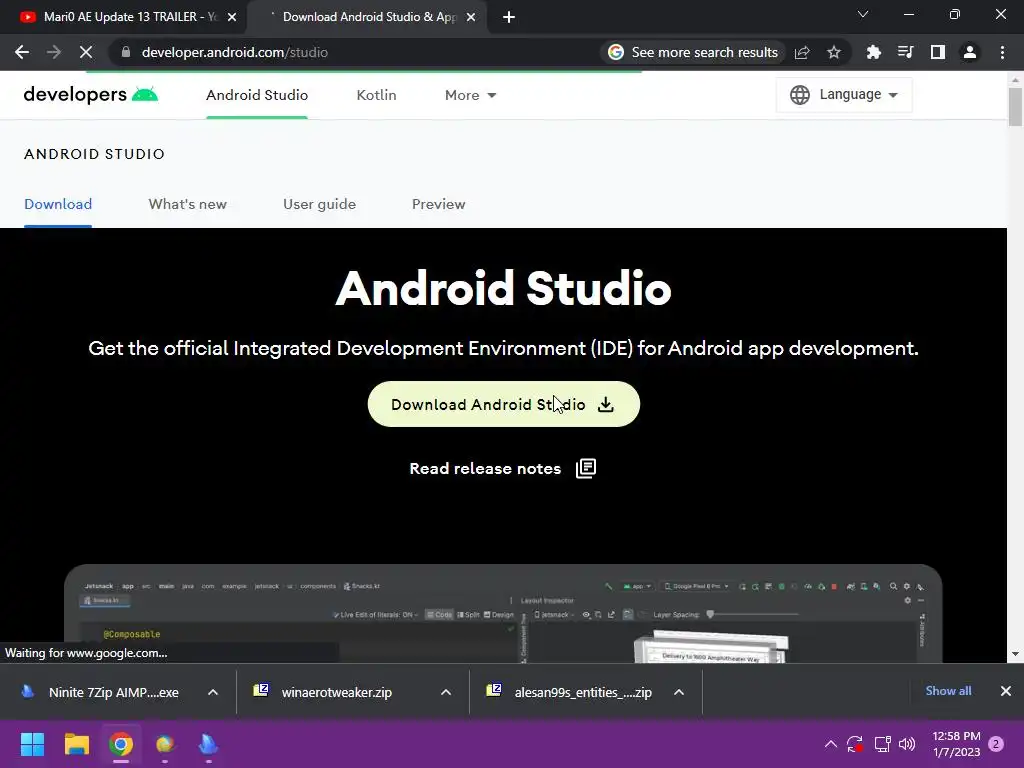Open File Explorer from the taskbar
Viewport: 1024px width, 768px height.
coord(76,744)
